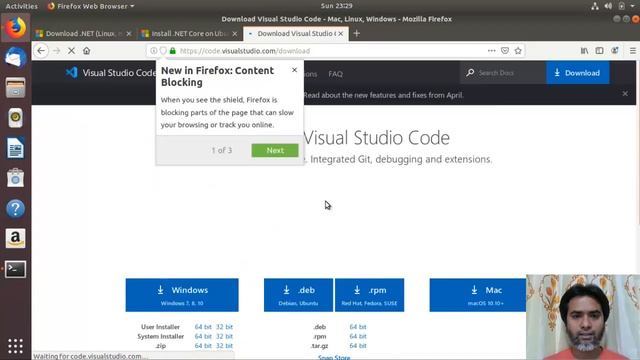640x360 pixels.
Task: Click the secure connection padlock
Action: point(173,51)
